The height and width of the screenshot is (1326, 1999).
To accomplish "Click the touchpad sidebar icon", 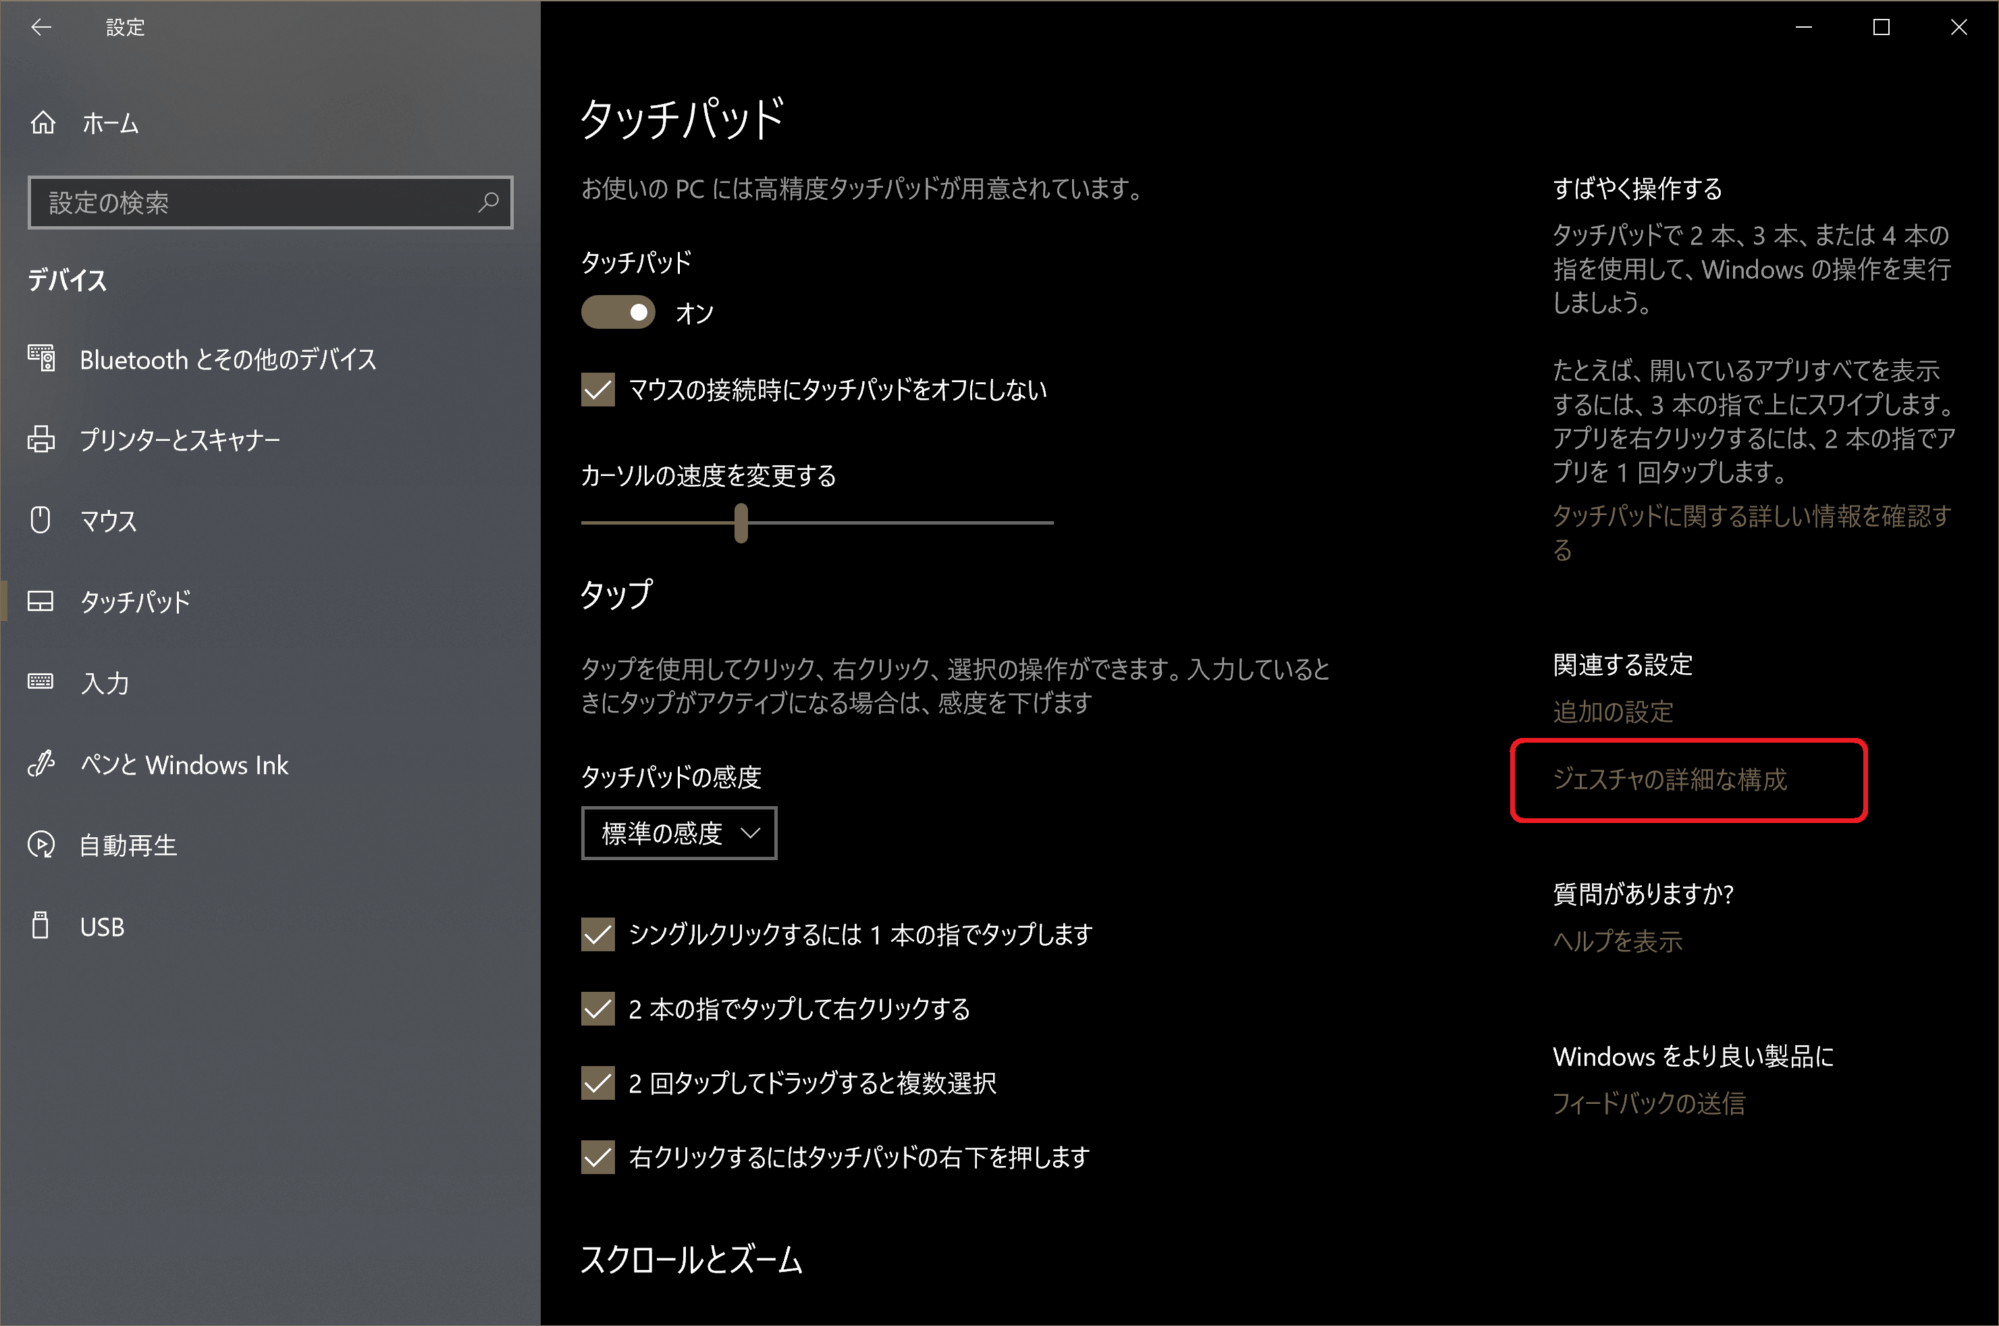I will pos(41,601).
